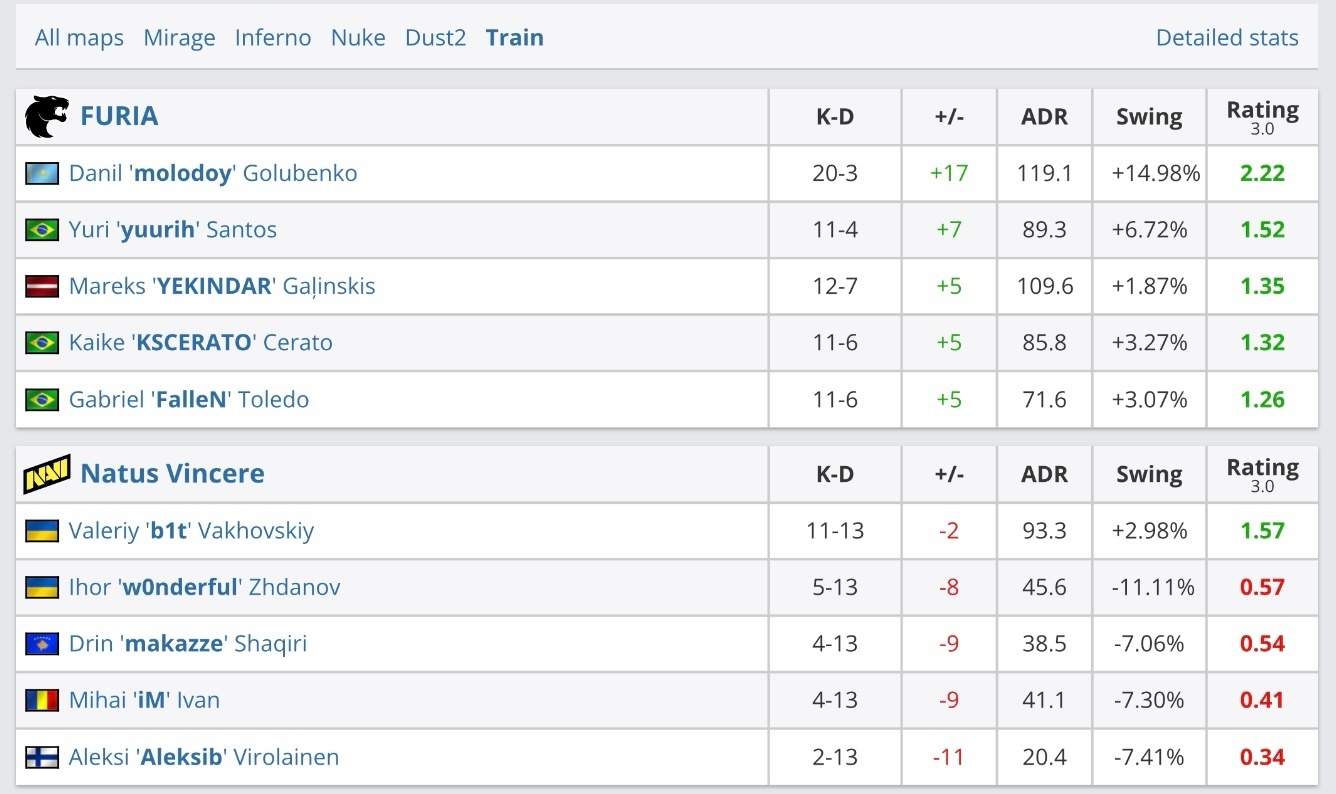
Task: Select the Mirage map tab
Action: tap(179, 38)
